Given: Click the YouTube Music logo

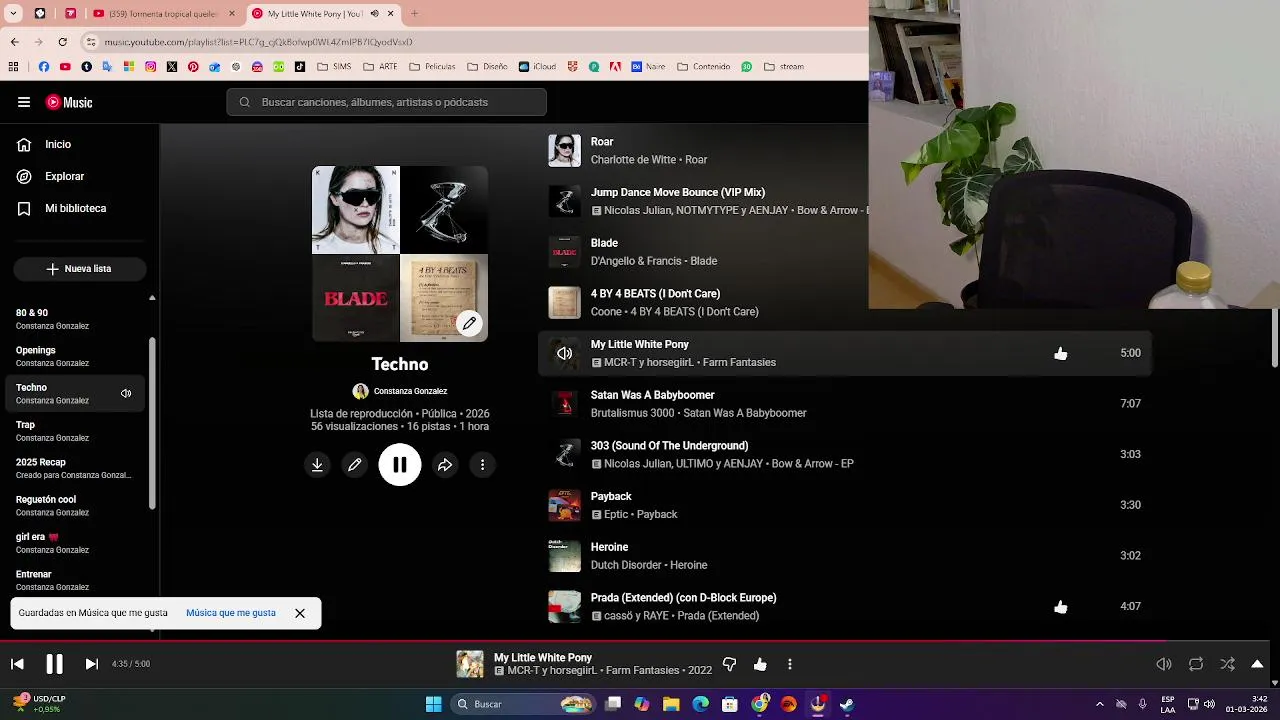Looking at the screenshot, I should pyautogui.click(x=69, y=102).
